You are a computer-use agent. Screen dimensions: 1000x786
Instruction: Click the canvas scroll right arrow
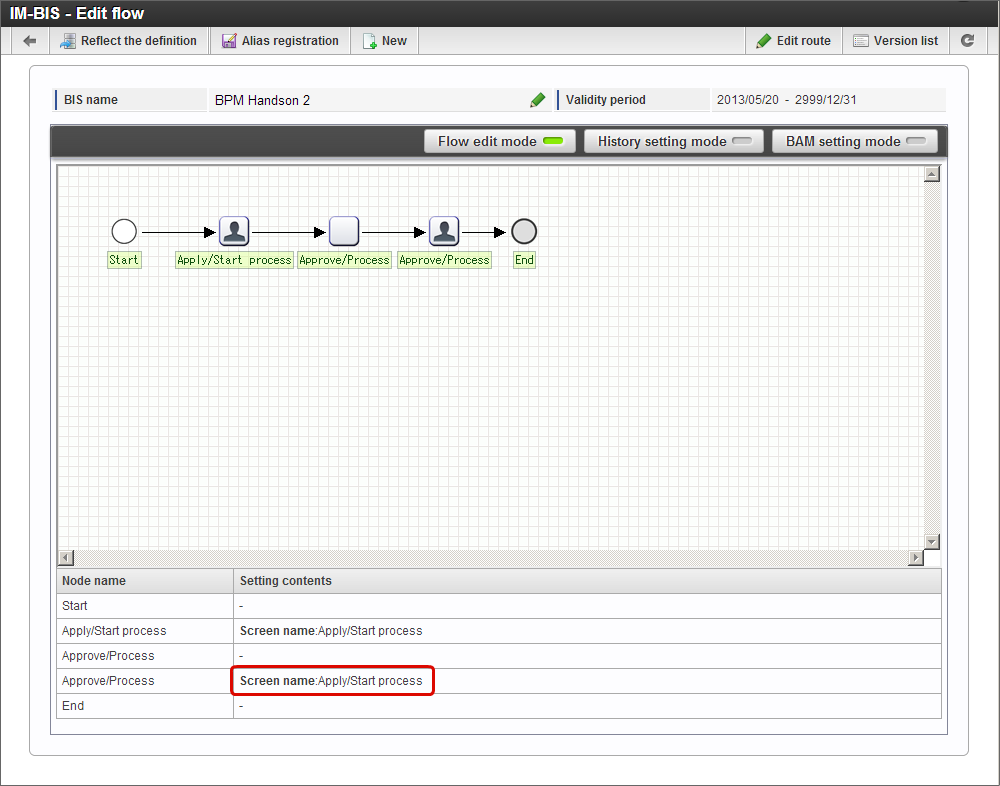pyautogui.click(x=916, y=558)
